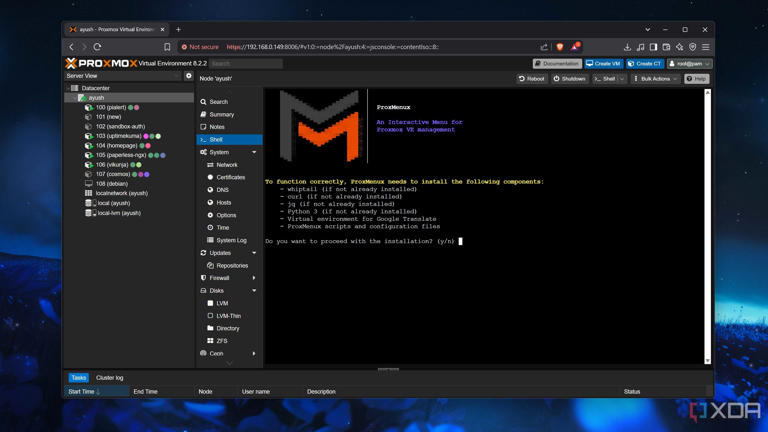
Task: Open the Search item in node menu
Action: [x=218, y=102]
